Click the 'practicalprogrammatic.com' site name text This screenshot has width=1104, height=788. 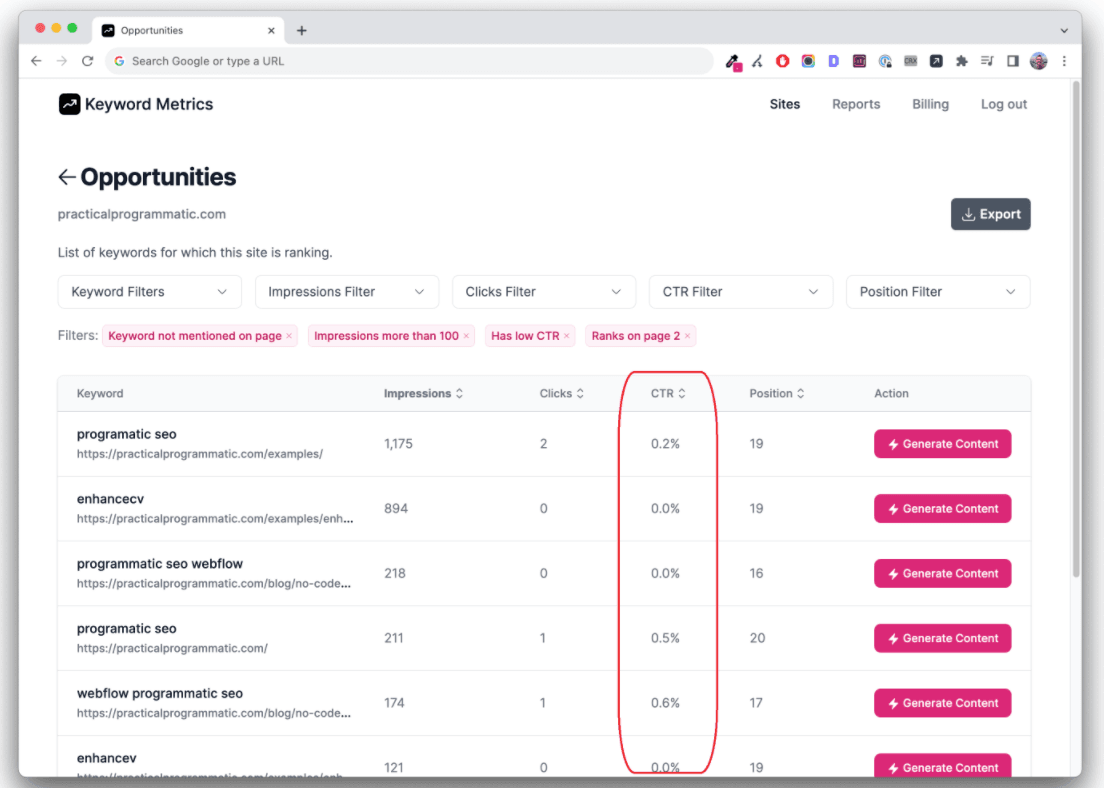[x=142, y=214]
